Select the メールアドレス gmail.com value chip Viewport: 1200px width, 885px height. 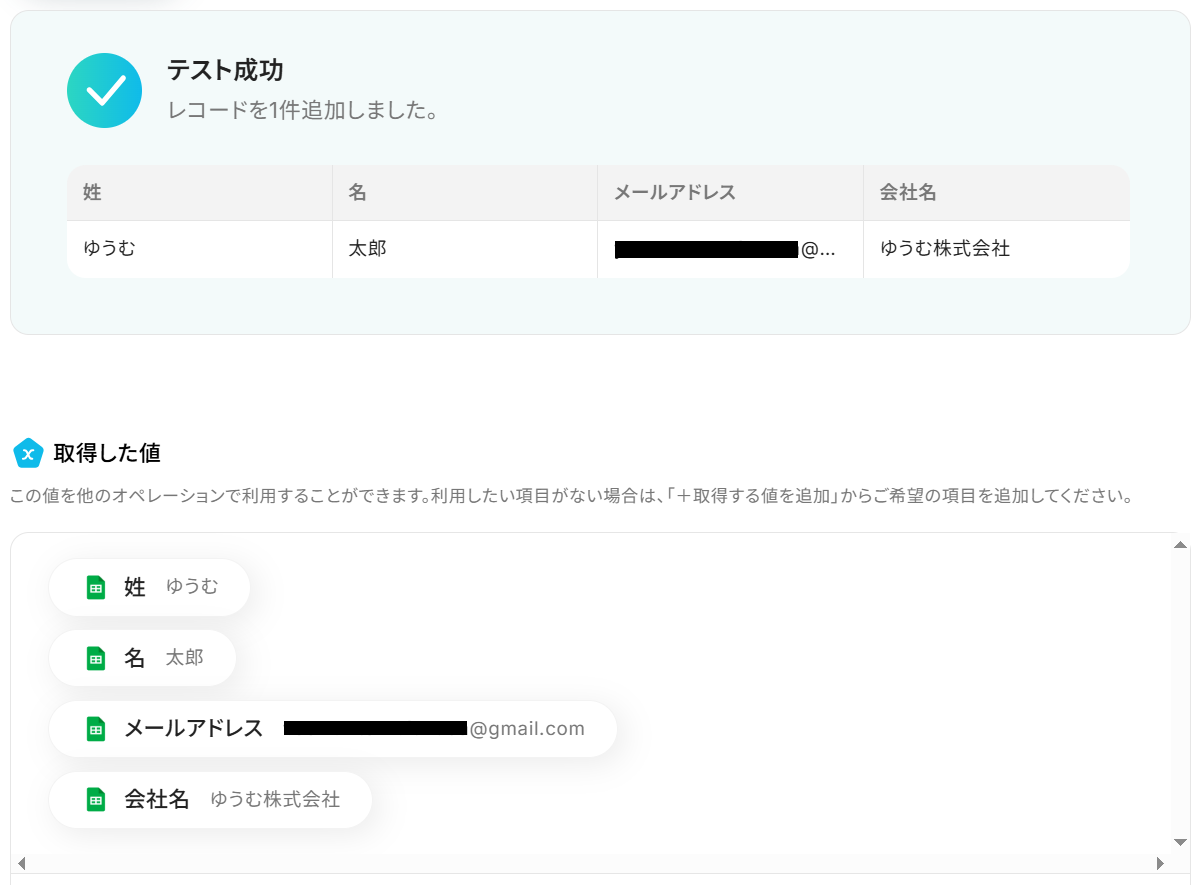(x=333, y=729)
